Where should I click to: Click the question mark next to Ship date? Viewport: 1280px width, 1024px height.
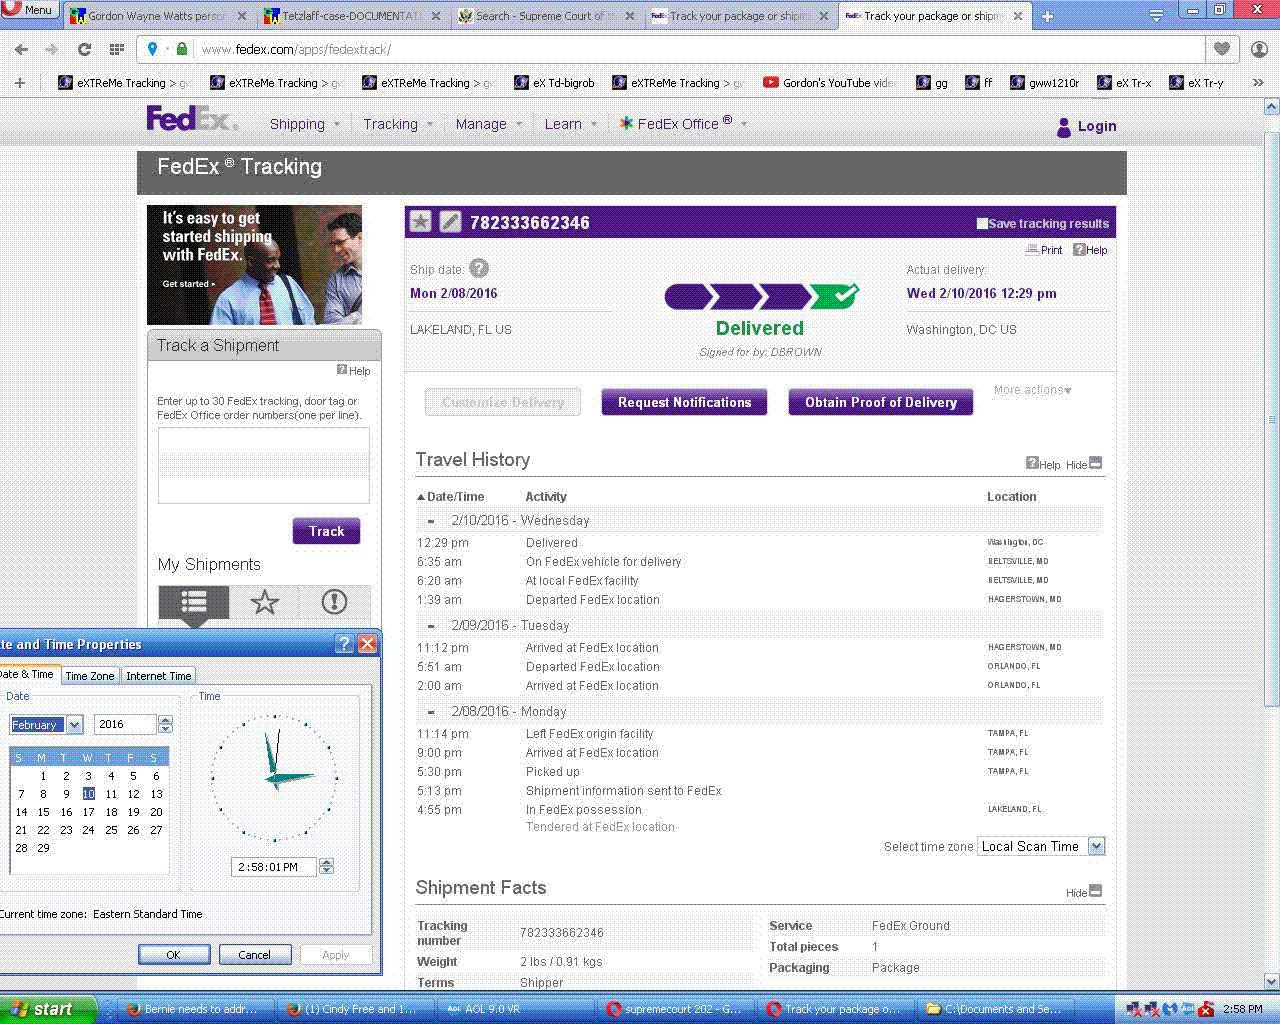[x=479, y=268]
